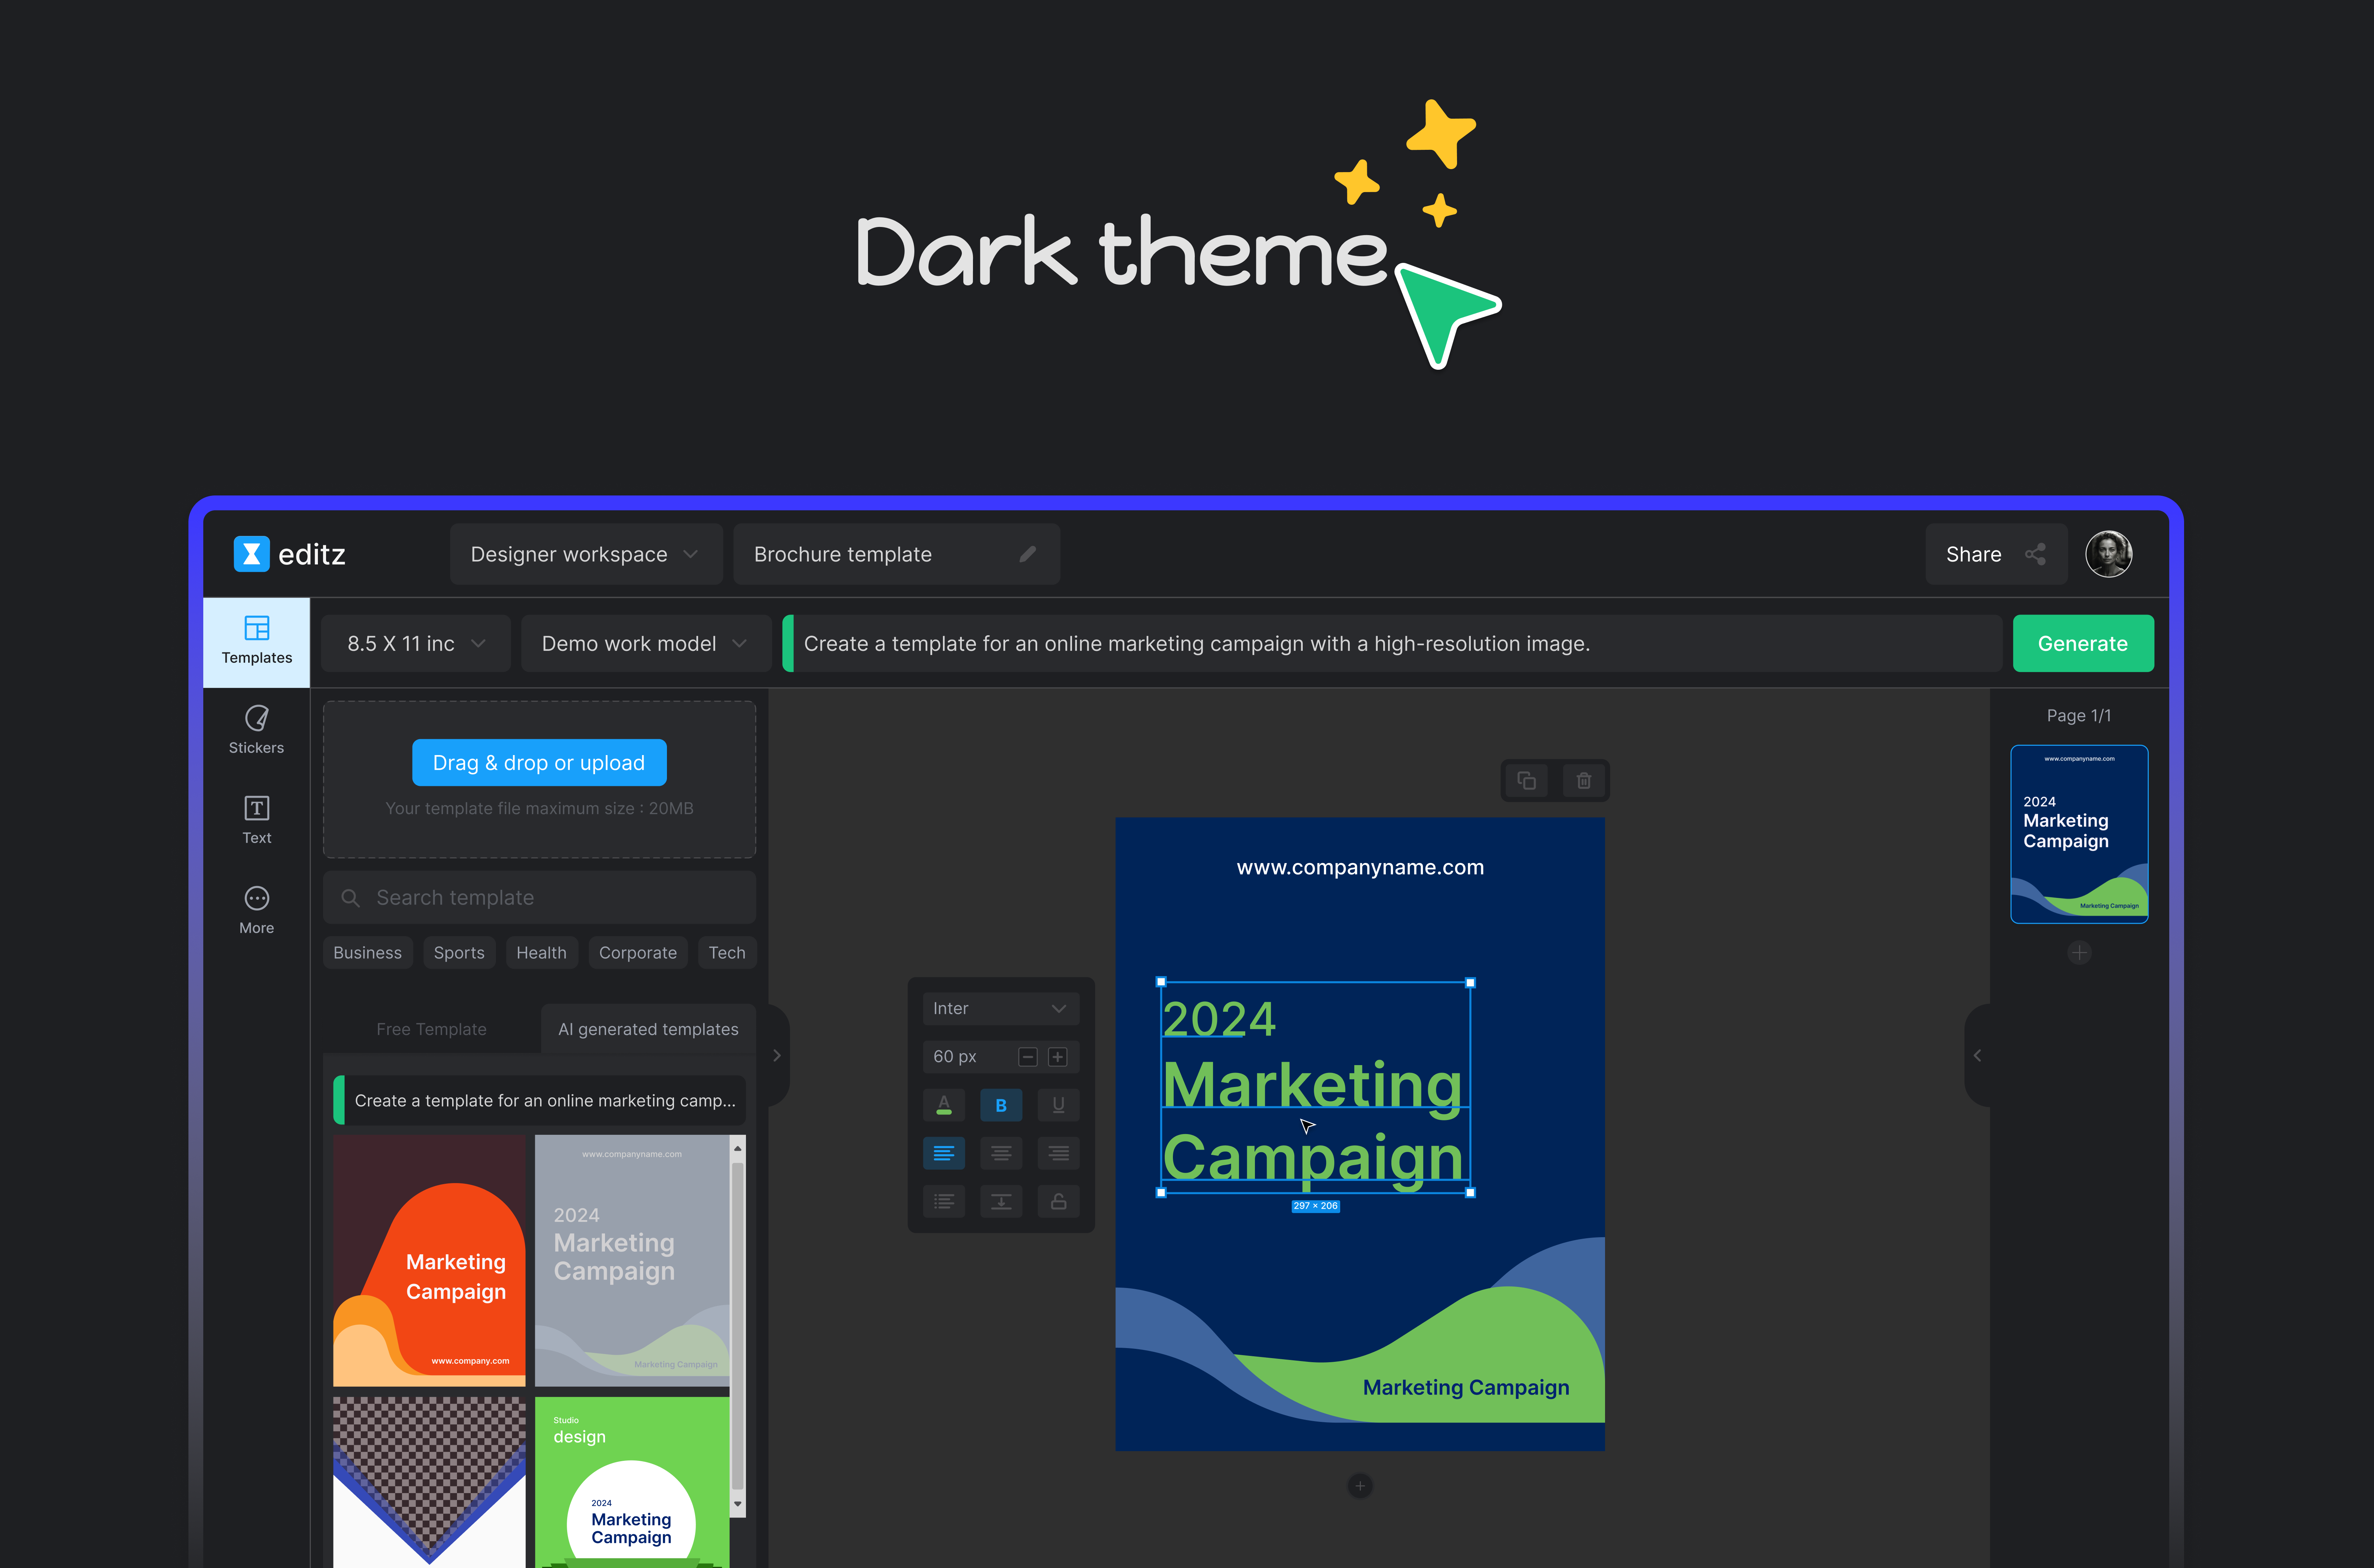
Task: Open the 8.5 X 11 inc size dropdown
Action: [416, 643]
